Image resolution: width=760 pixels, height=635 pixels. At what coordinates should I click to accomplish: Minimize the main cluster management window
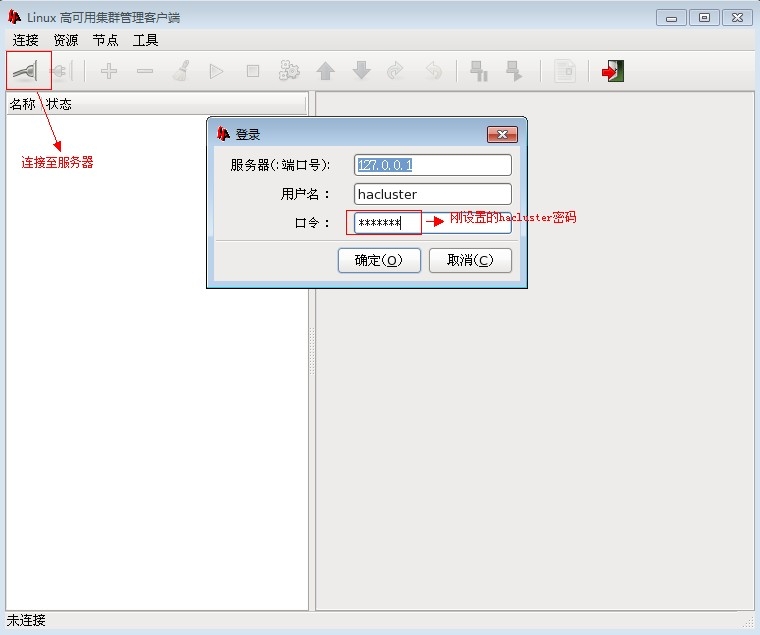(671, 18)
